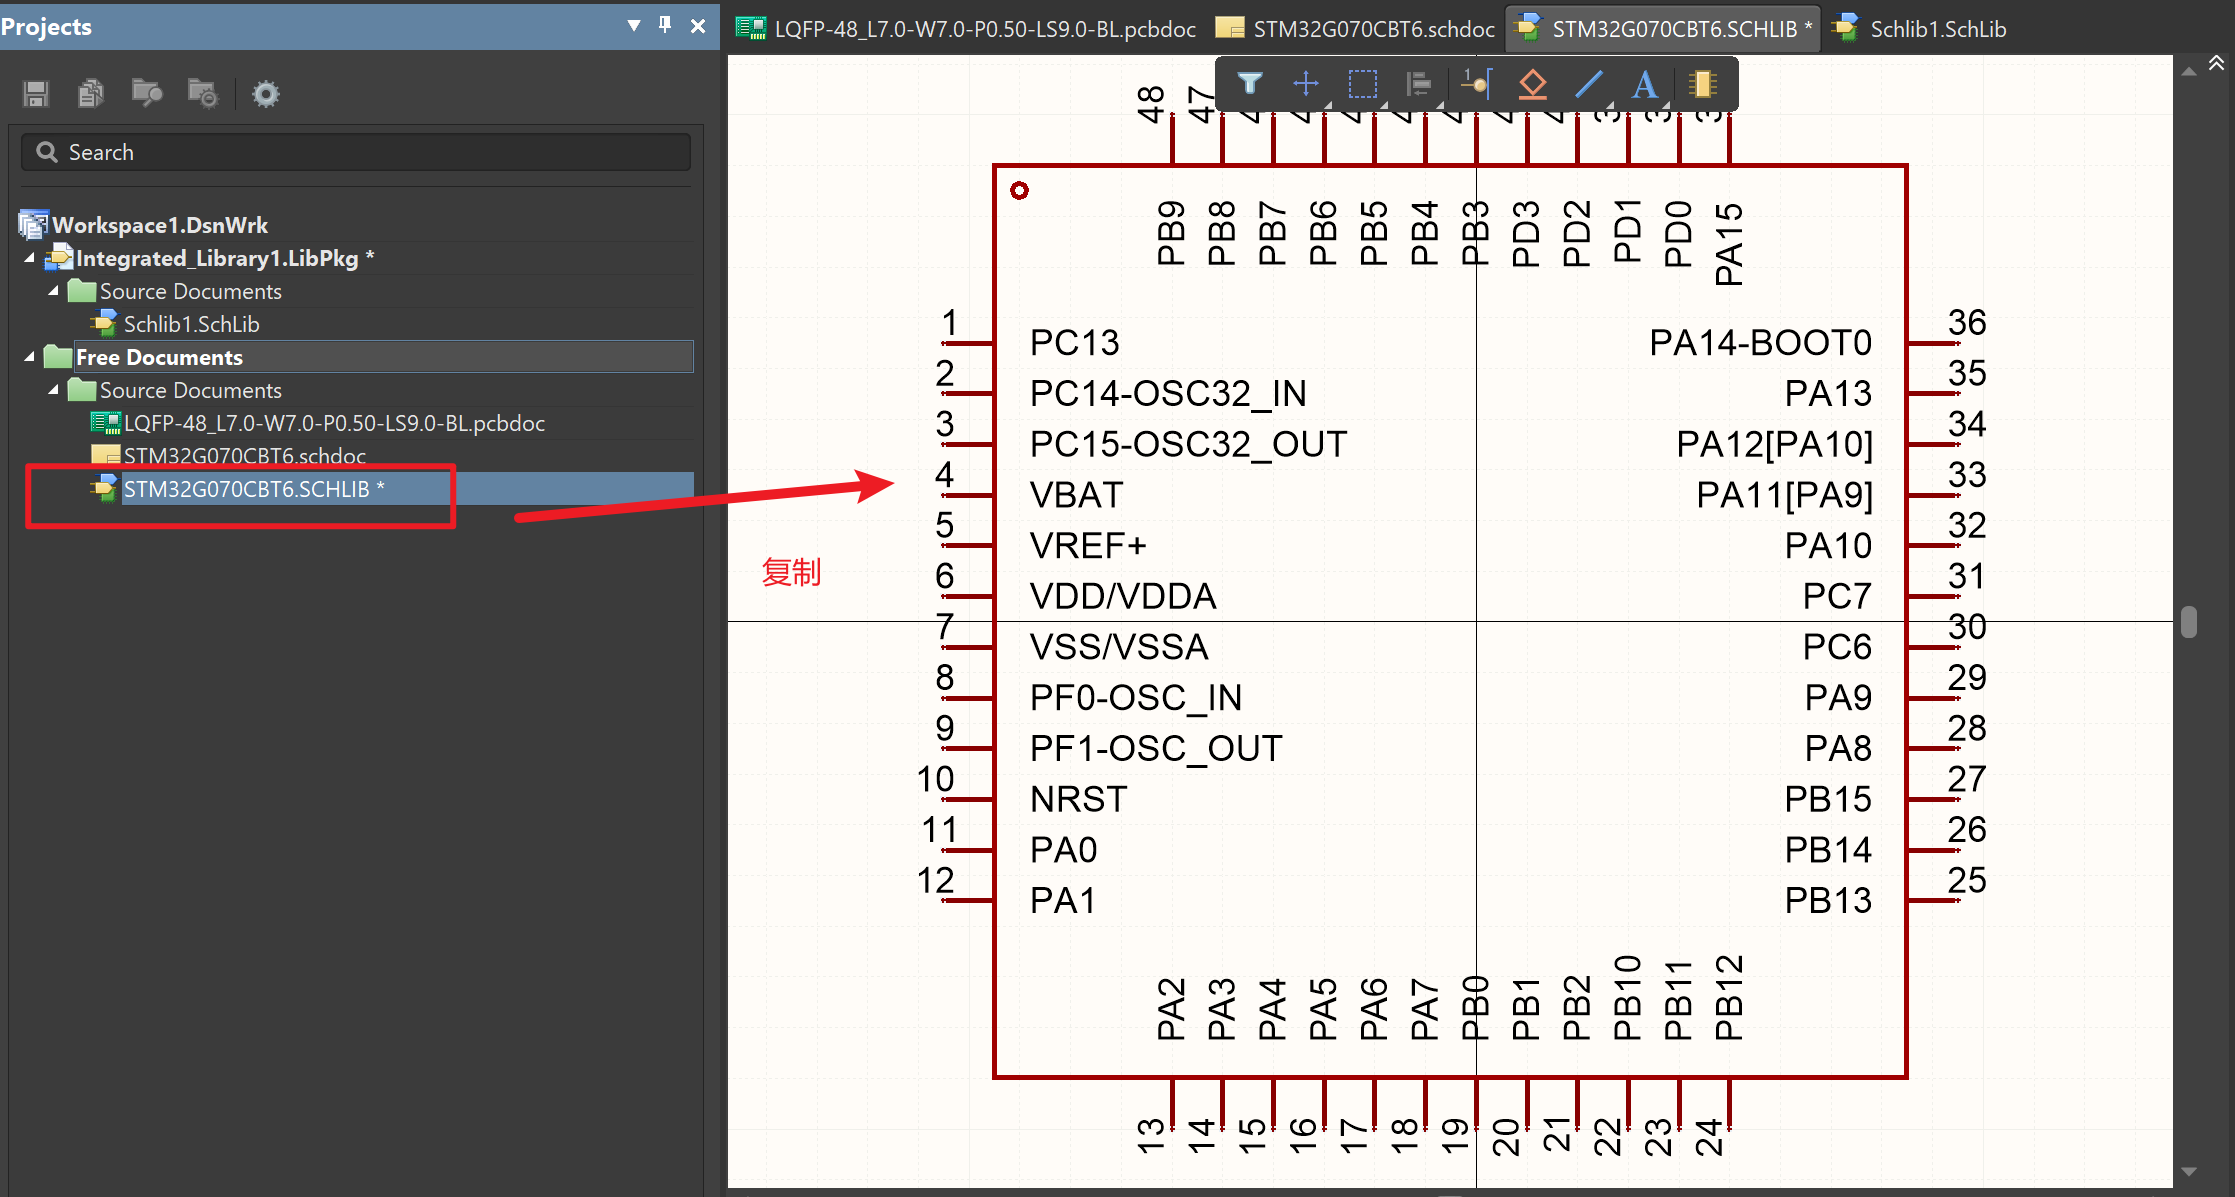Image resolution: width=2235 pixels, height=1197 pixels.
Task: Click the Search field in Projects panel
Action: [356, 152]
